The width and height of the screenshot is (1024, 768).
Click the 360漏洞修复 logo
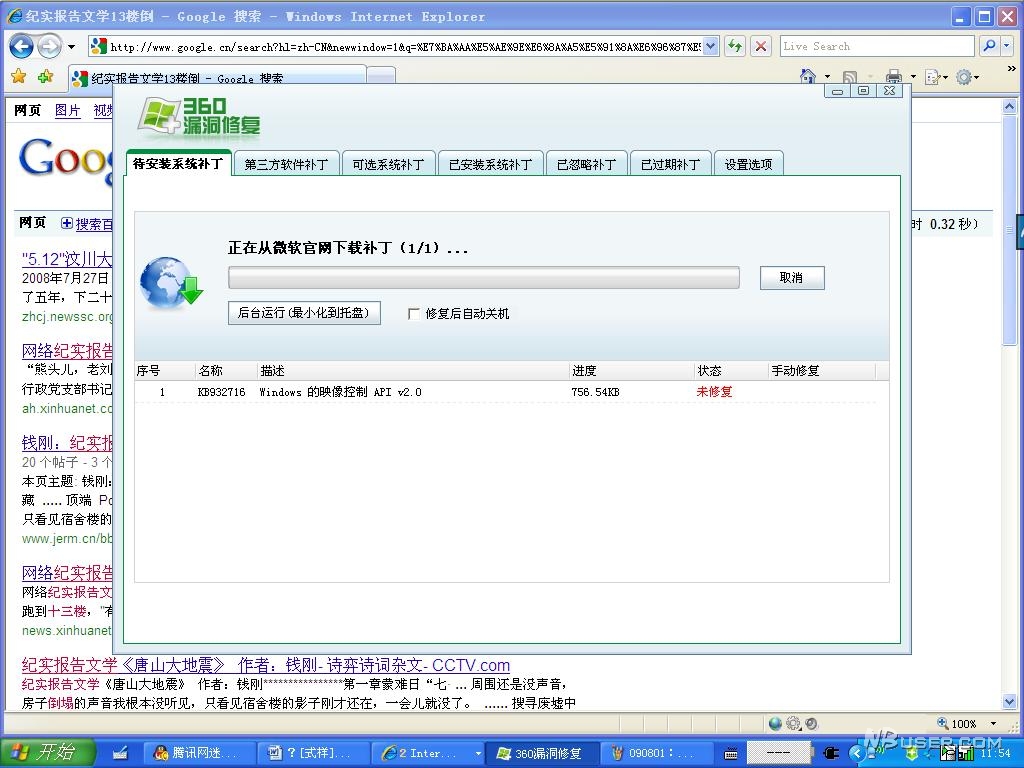[x=200, y=118]
